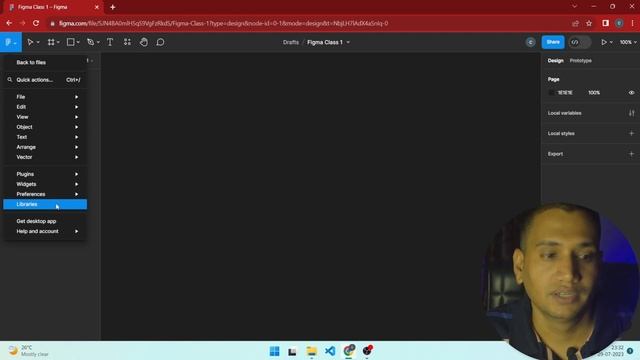The height and width of the screenshot is (360, 640).
Task: Open zoom level 100% dropdown
Action: coord(628,42)
